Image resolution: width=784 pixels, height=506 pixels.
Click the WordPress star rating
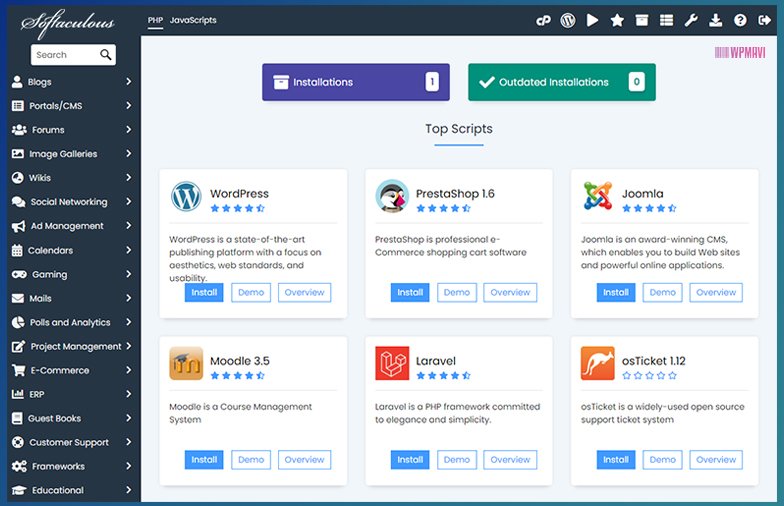click(x=238, y=208)
